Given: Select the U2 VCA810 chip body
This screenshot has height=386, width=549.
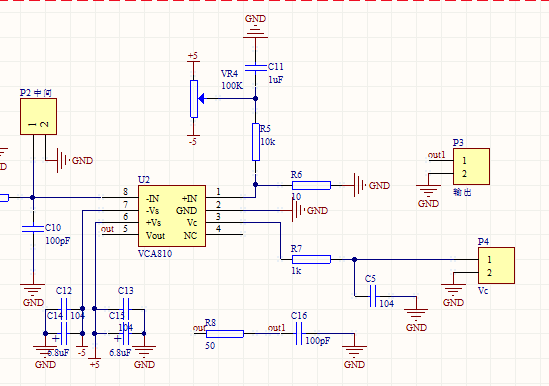Looking at the screenshot, I should click(172, 216).
